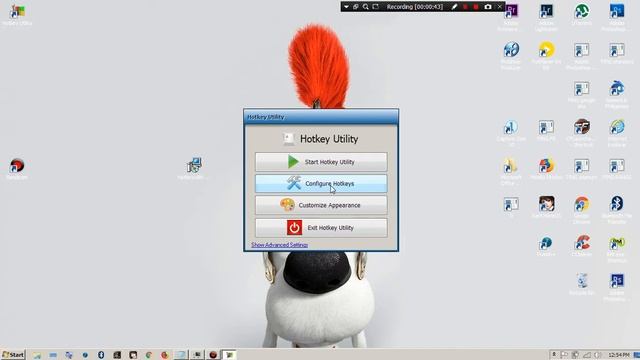Open the Internet Explorer desktop shortcut
Image resolution: width=640 pixels, height=360 pixels.
(x=617, y=132)
